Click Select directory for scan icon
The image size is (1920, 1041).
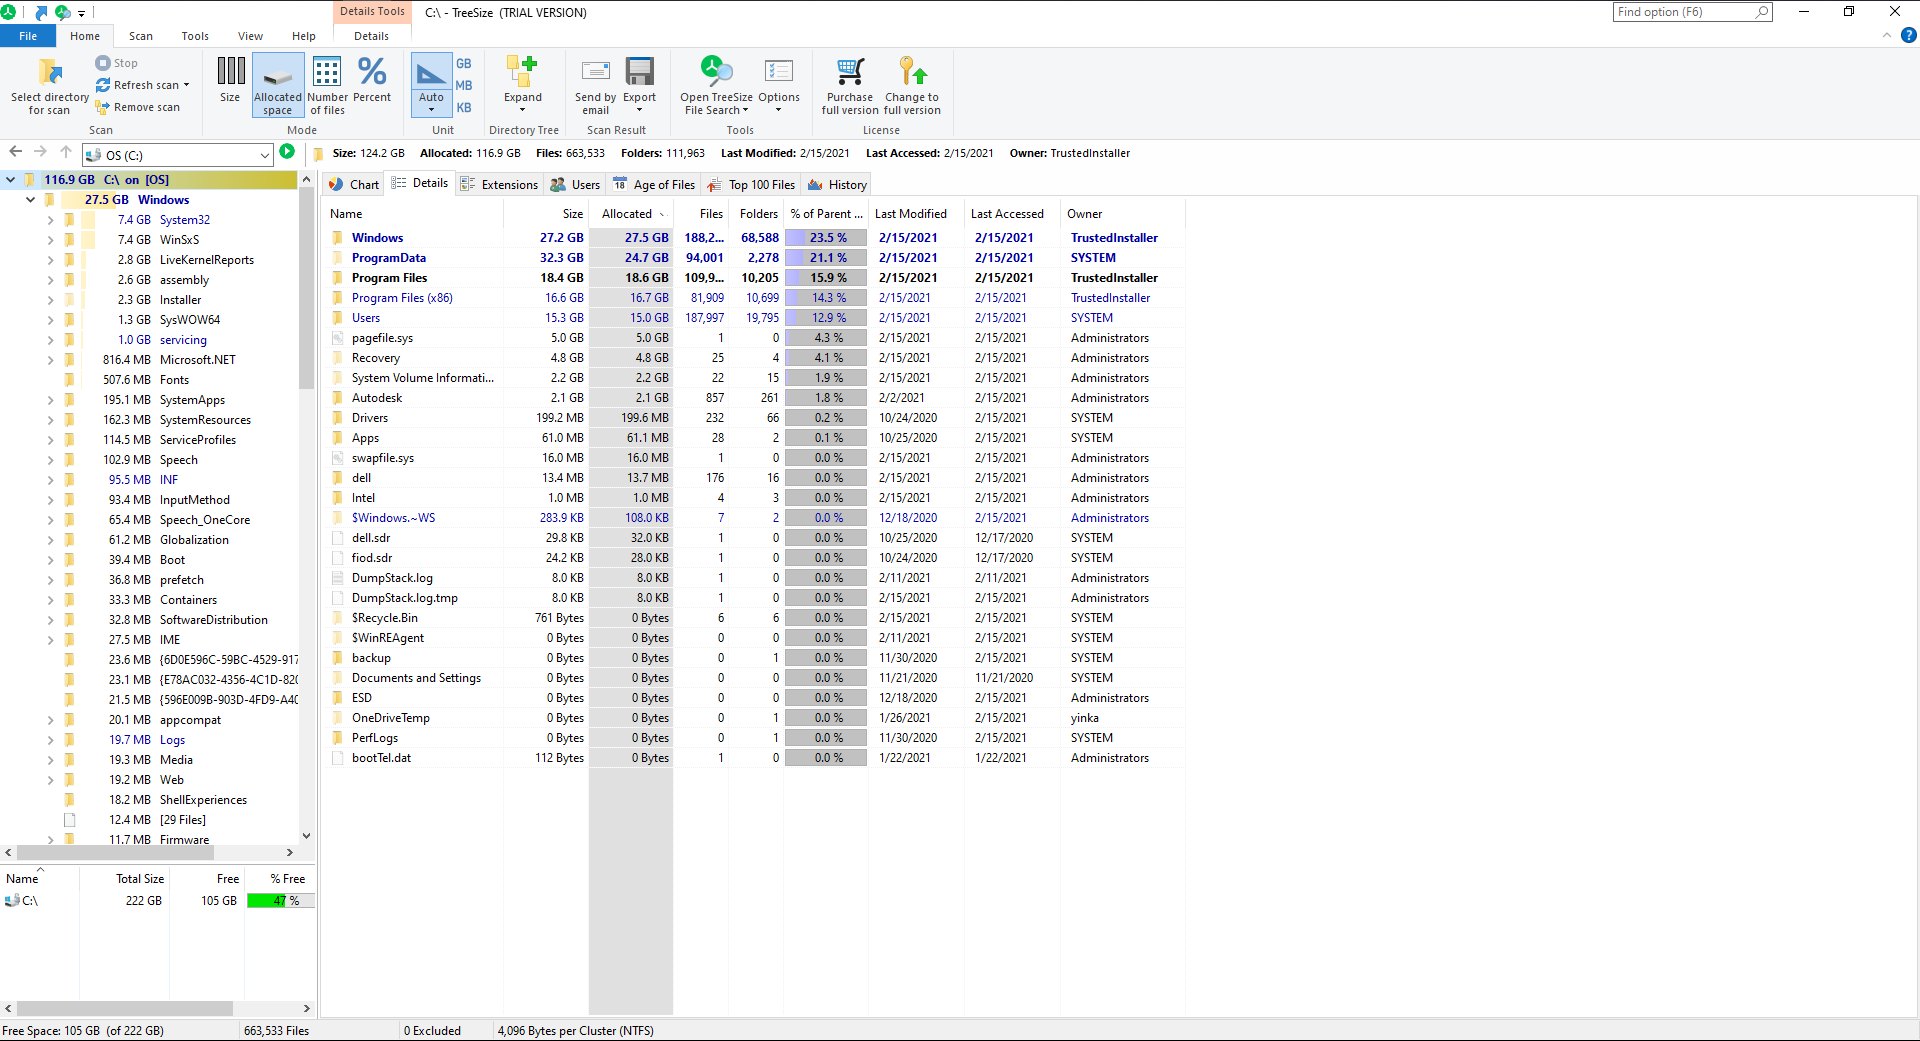pos(50,72)
